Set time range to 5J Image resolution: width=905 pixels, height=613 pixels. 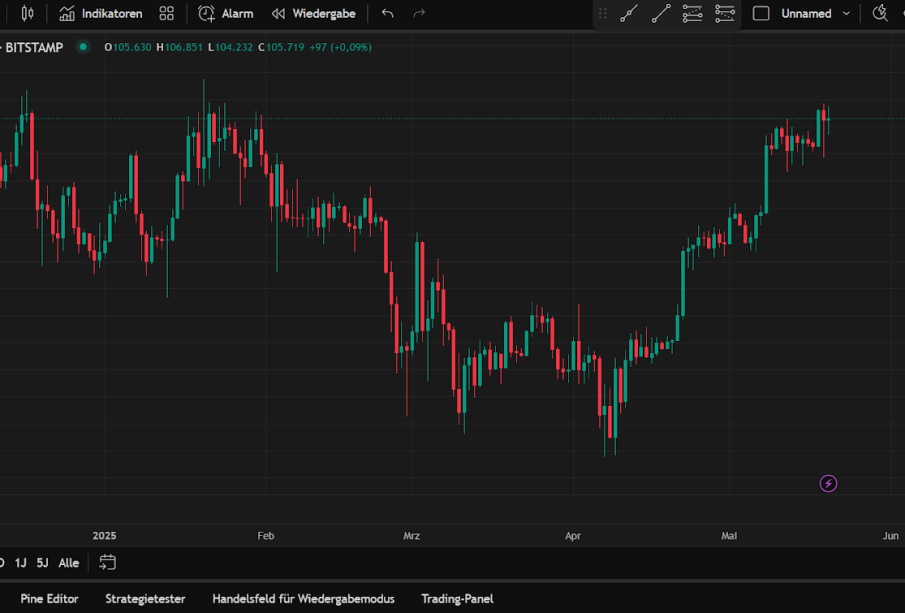[x=42, y=563]
